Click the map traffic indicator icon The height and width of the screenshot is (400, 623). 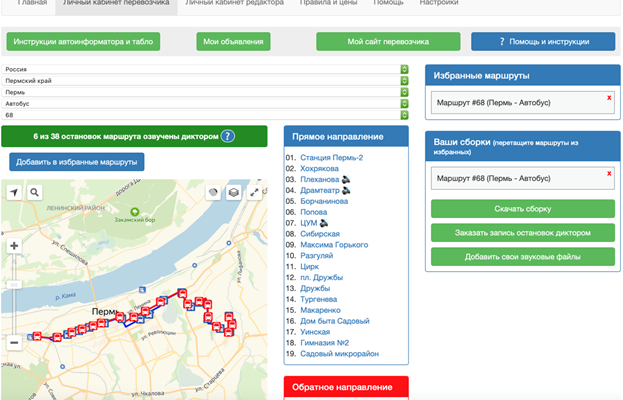213,192
